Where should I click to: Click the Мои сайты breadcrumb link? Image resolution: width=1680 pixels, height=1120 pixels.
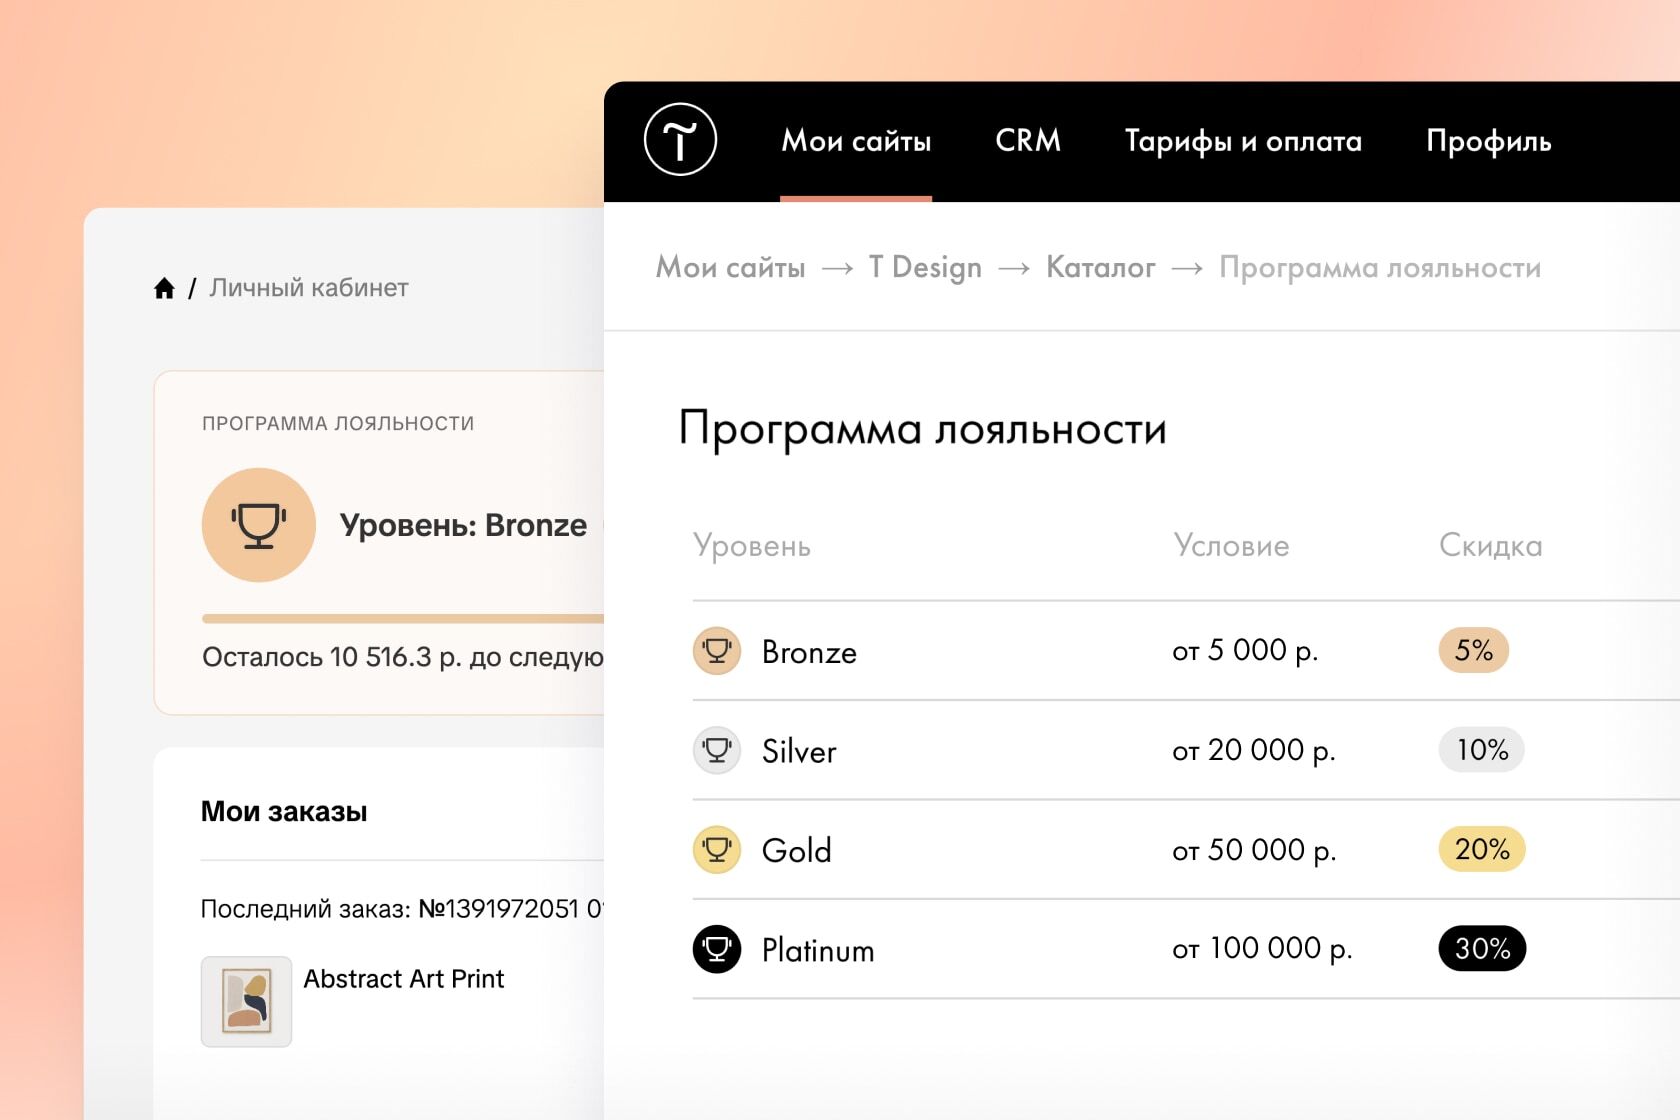[730, 267]
